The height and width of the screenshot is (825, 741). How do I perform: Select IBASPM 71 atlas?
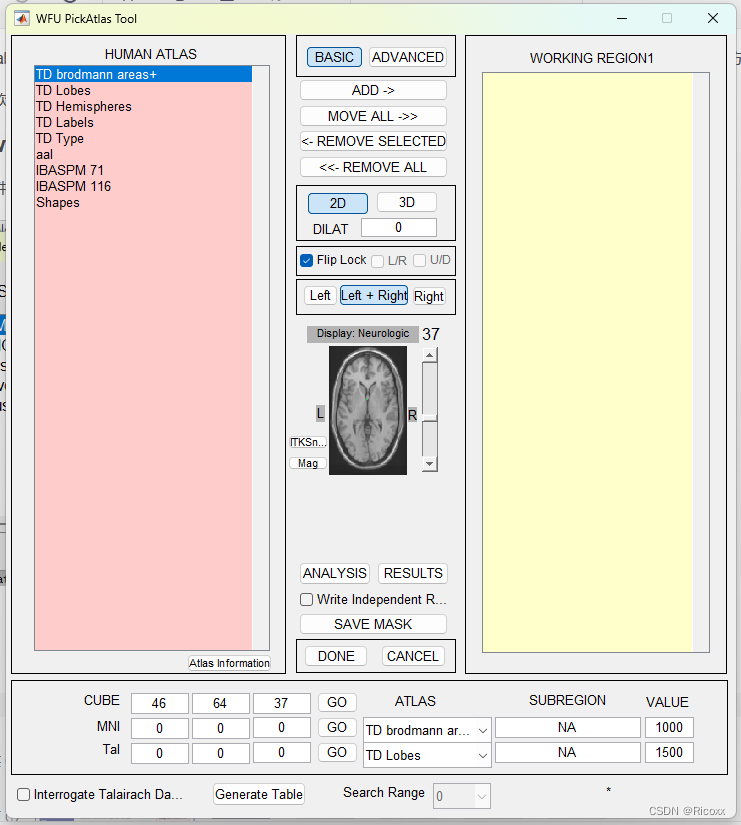point(143,170)
